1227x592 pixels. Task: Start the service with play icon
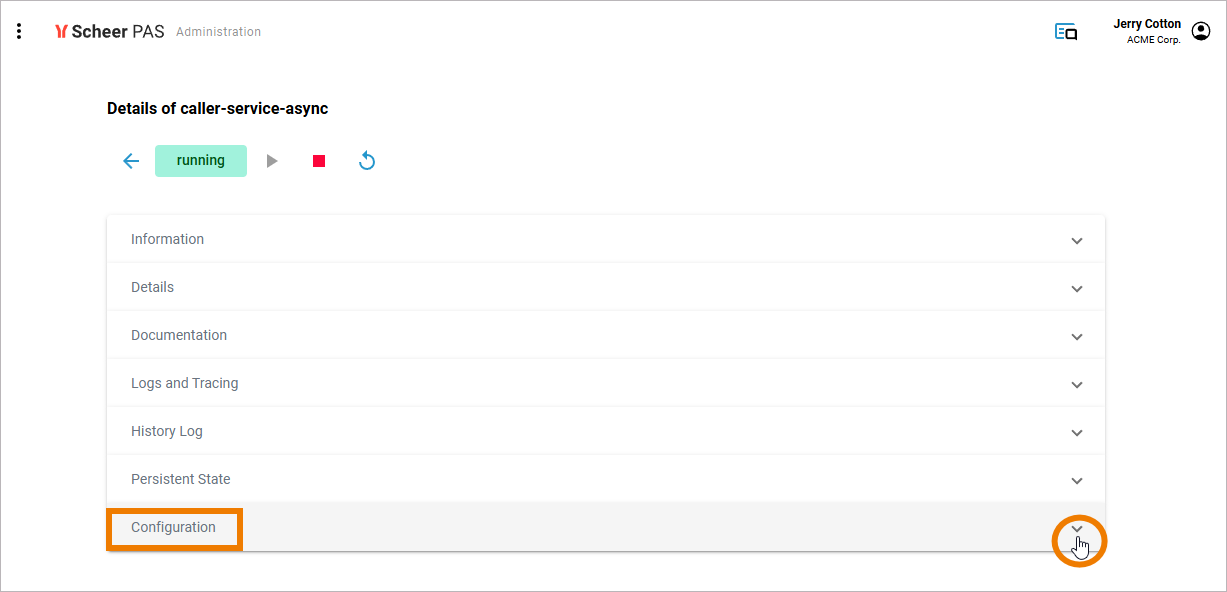(x=272, y=161)
